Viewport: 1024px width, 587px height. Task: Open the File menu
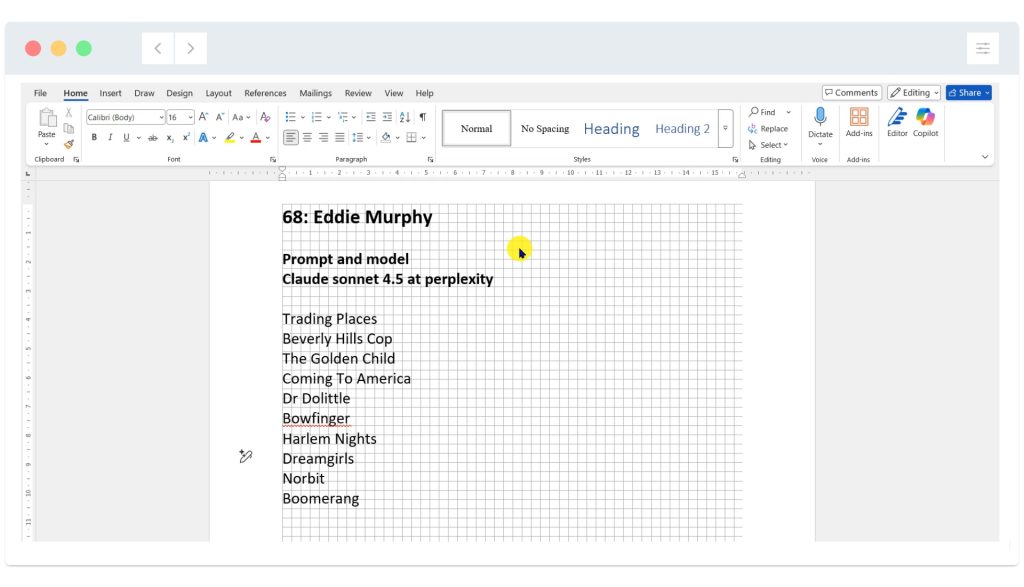[x=40, y=93]
